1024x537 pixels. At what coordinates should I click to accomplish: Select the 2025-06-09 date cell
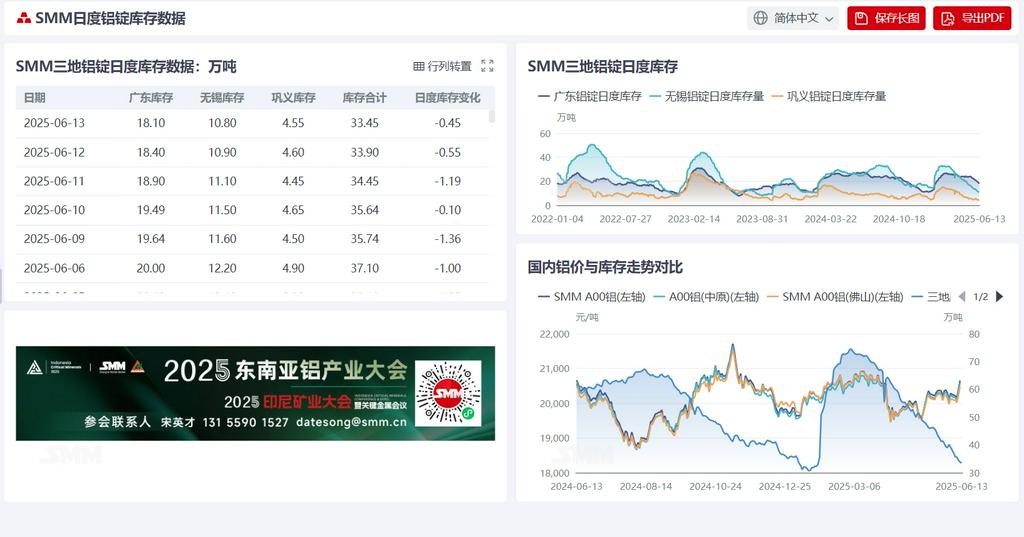coord(54,238)
